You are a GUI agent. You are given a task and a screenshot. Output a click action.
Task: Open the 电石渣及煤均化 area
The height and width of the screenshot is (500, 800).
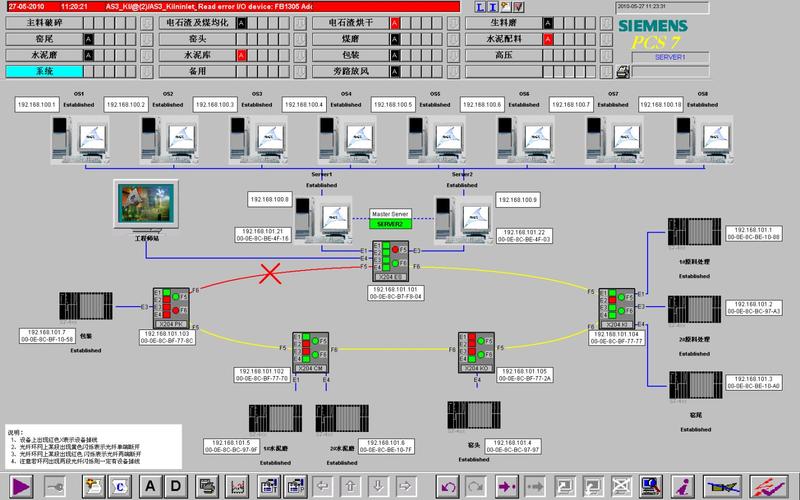(197, 23)
